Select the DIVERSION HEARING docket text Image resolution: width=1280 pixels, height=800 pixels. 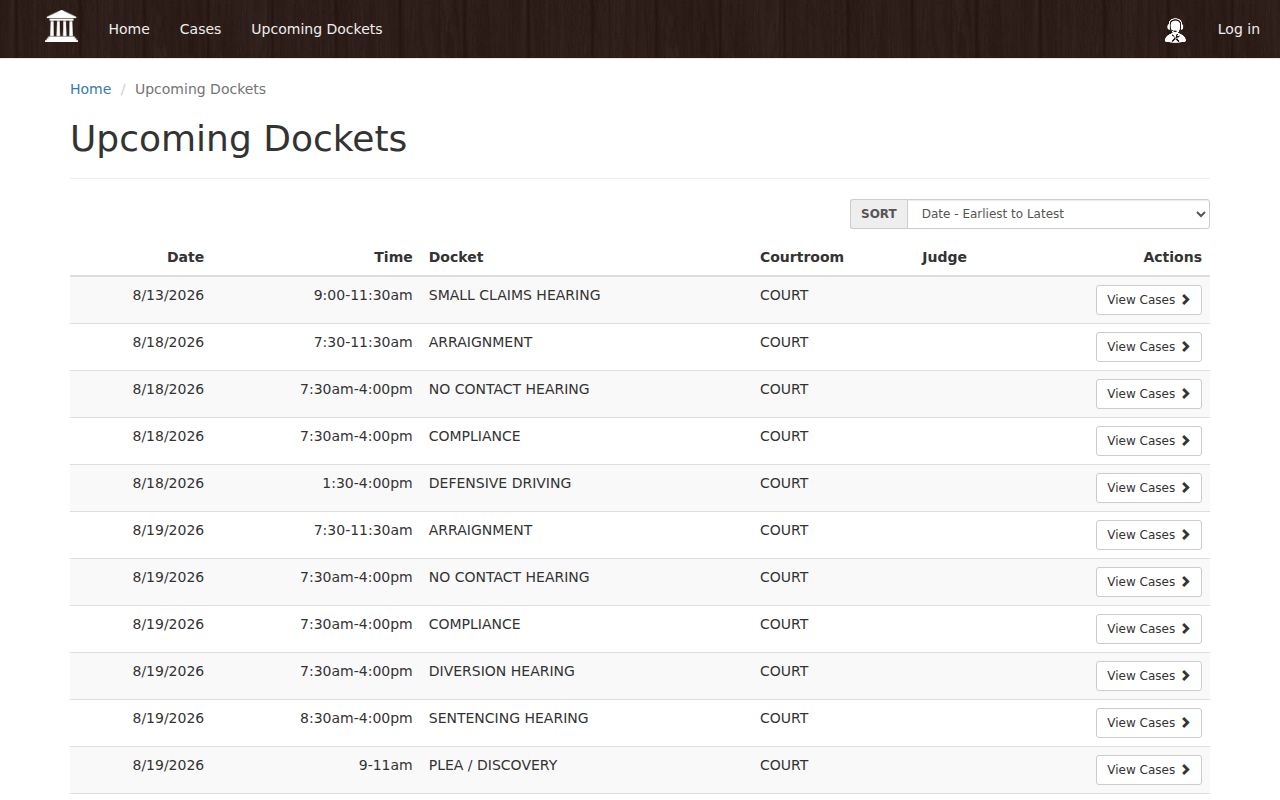(x=502, y=671)
